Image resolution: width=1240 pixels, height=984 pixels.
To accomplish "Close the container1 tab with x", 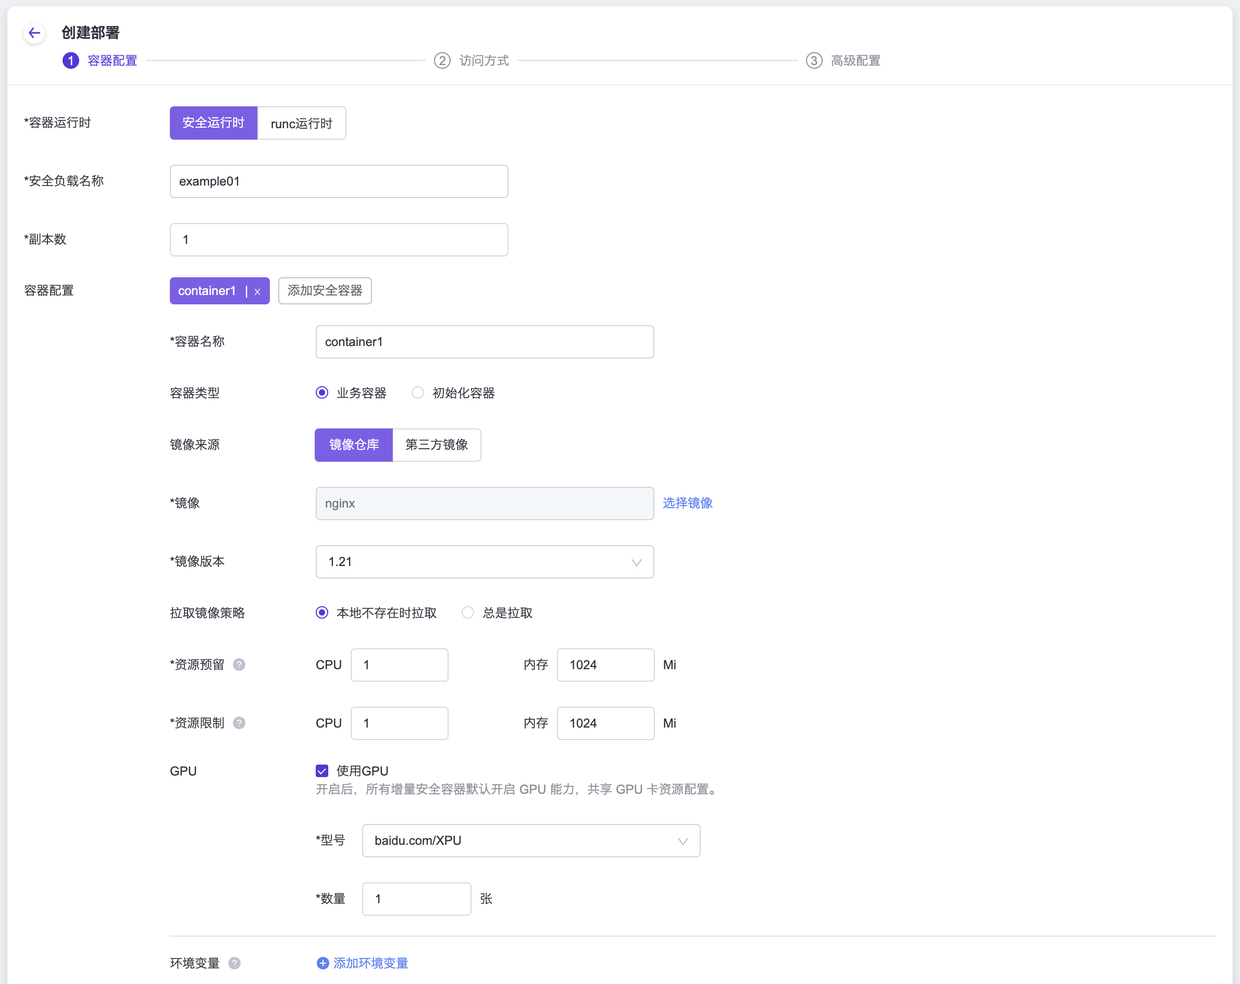I will pyautogui.click(x=257, y=291).
